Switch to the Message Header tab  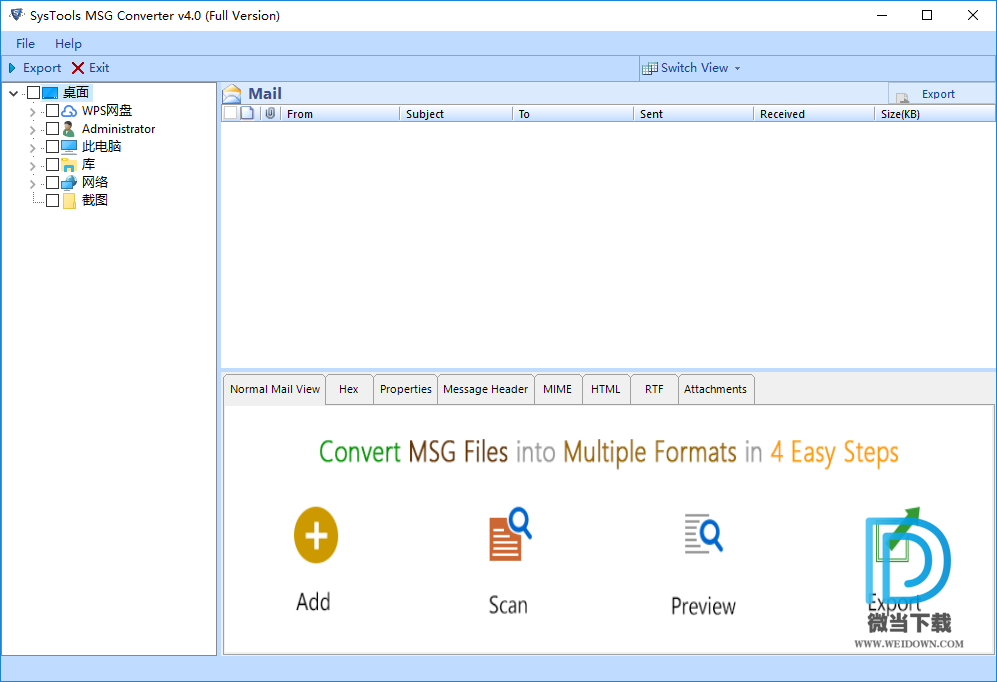[x=486, y=389]
